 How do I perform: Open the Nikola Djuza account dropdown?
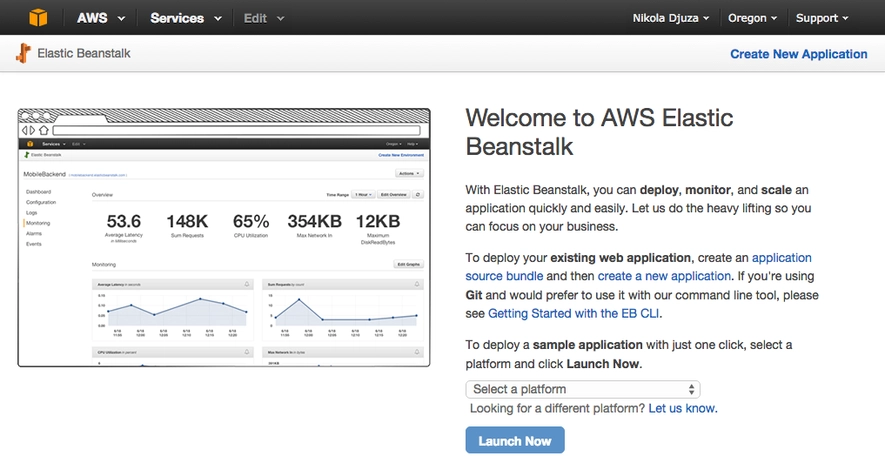pos(671,18)
